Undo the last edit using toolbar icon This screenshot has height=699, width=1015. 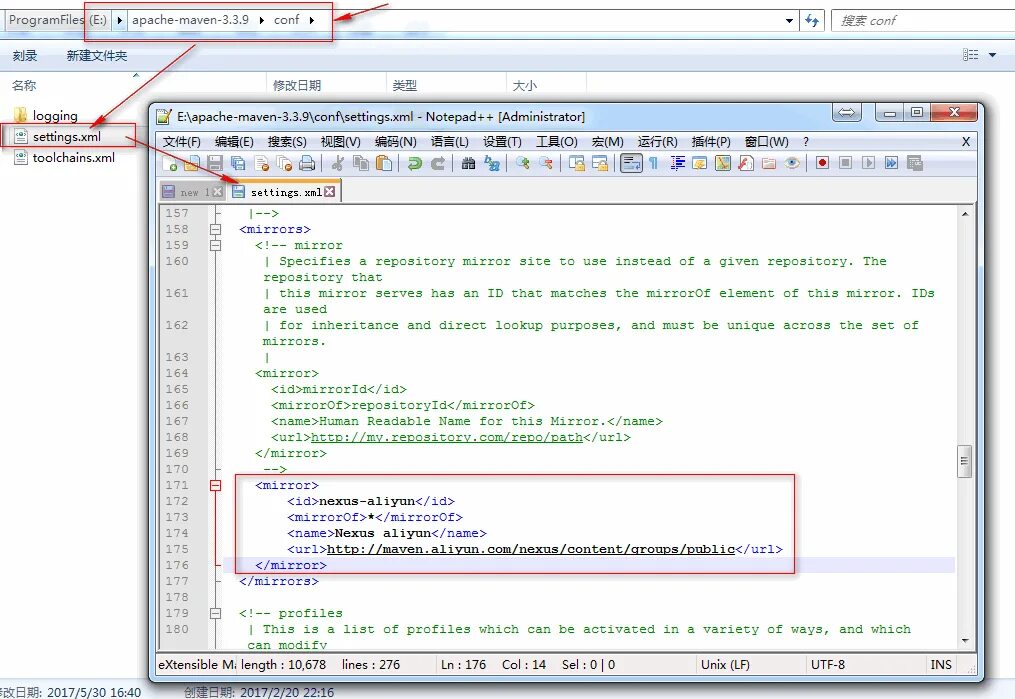pyautogui.click(x=414, y=162)
